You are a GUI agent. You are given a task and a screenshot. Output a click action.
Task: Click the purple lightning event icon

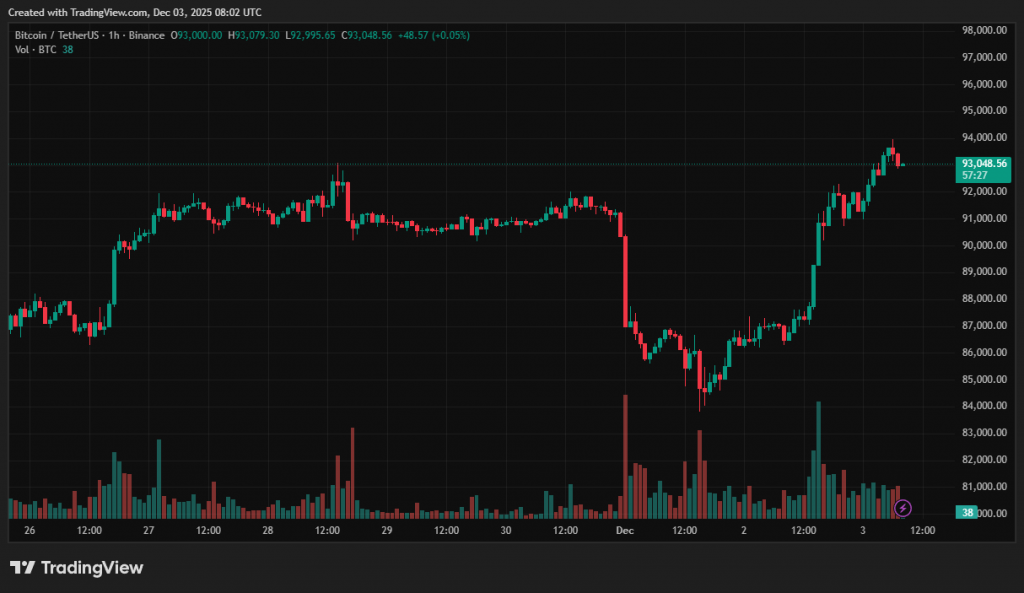coord(903,508)
